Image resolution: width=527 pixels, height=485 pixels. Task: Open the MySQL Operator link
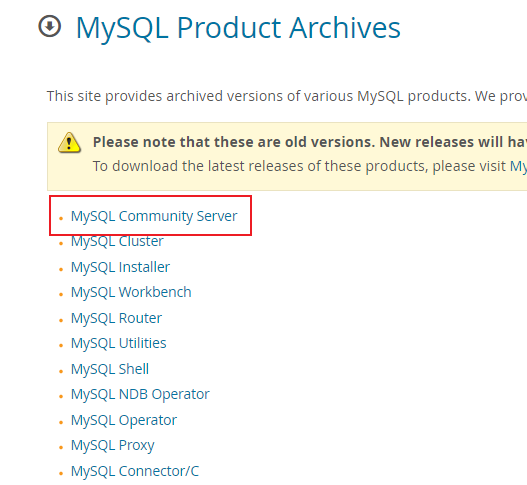point(124,420)
